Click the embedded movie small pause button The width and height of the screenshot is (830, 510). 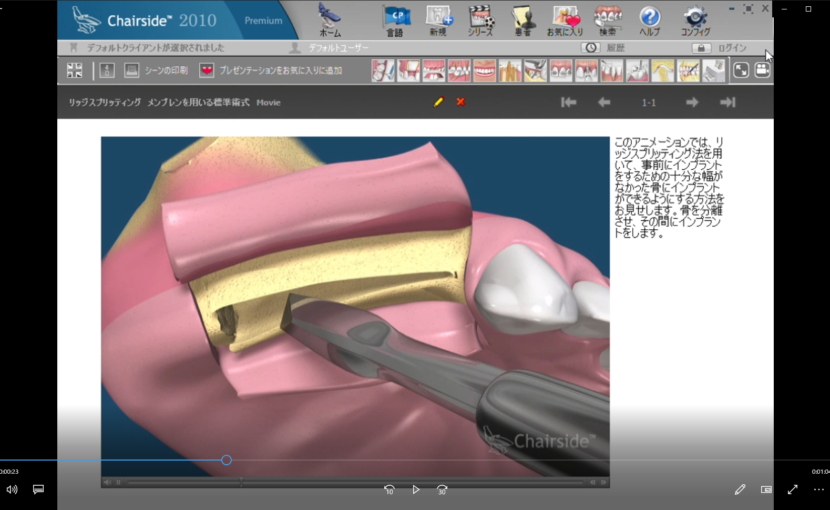click(118, 482)
